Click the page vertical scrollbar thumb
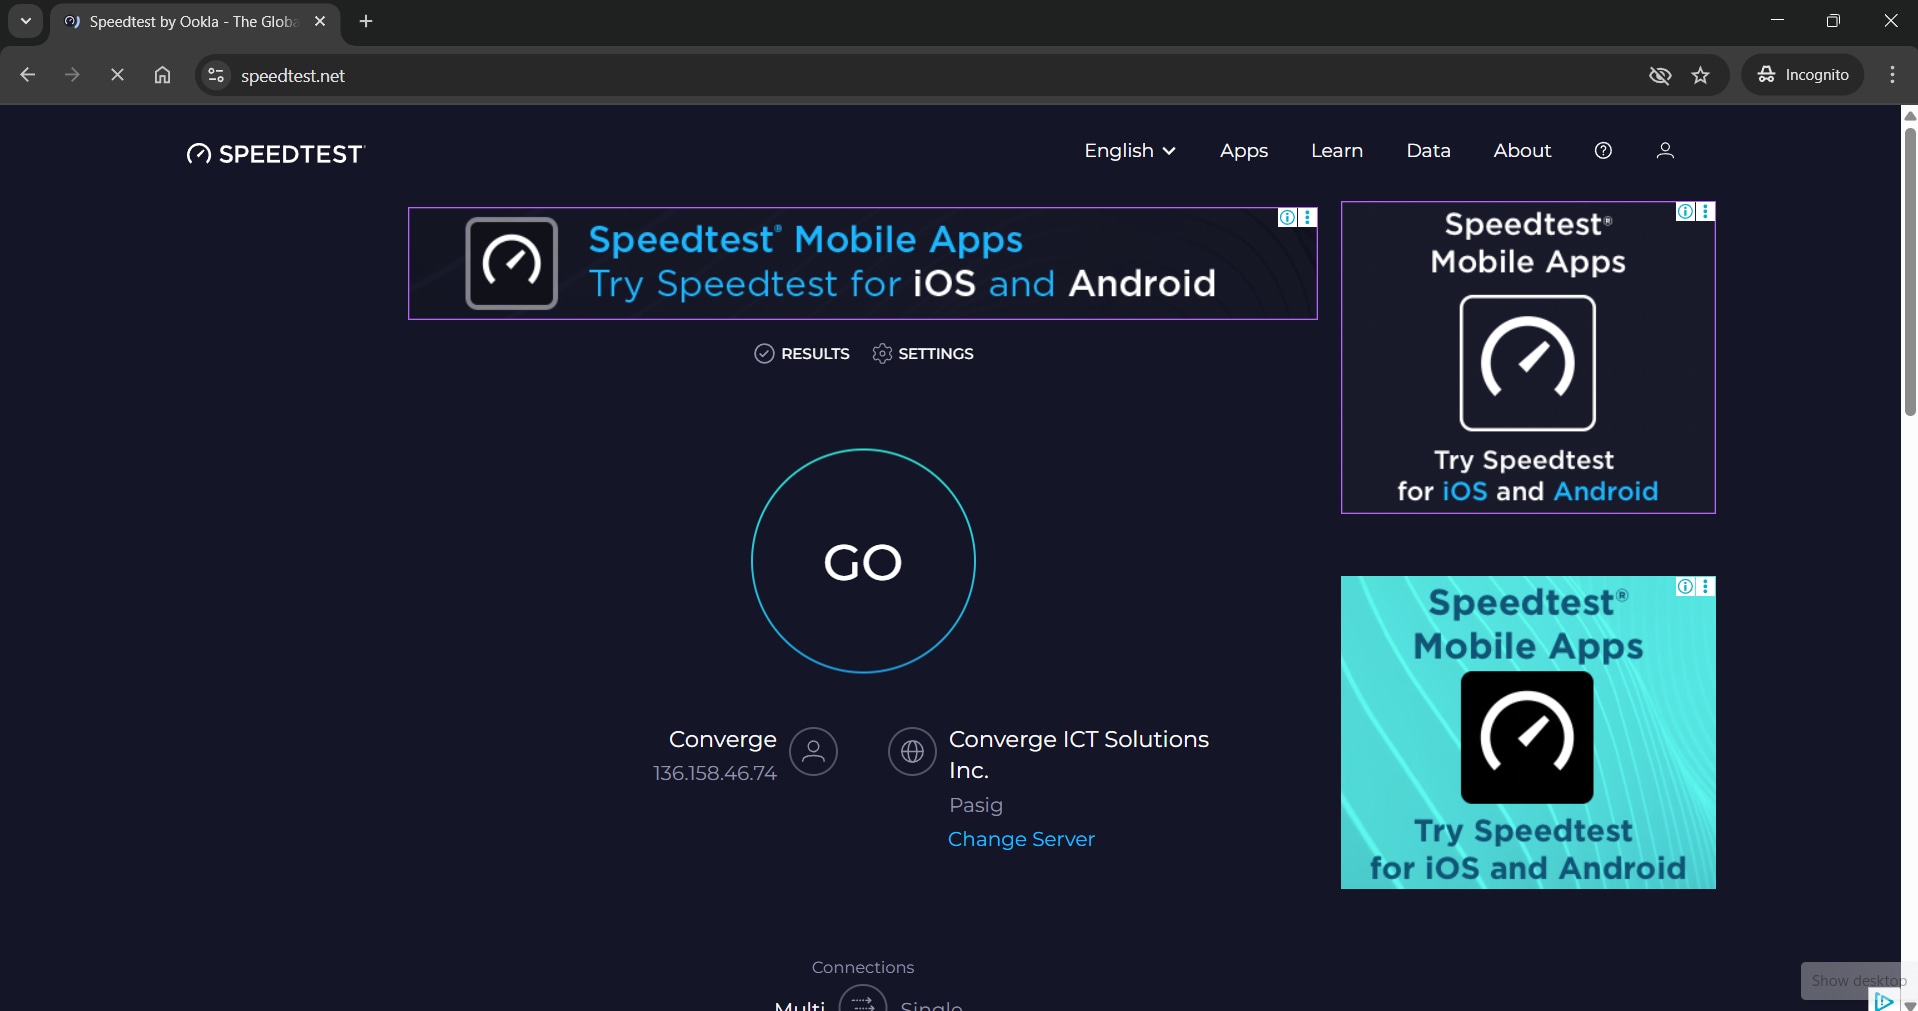 pos(1910,271)
